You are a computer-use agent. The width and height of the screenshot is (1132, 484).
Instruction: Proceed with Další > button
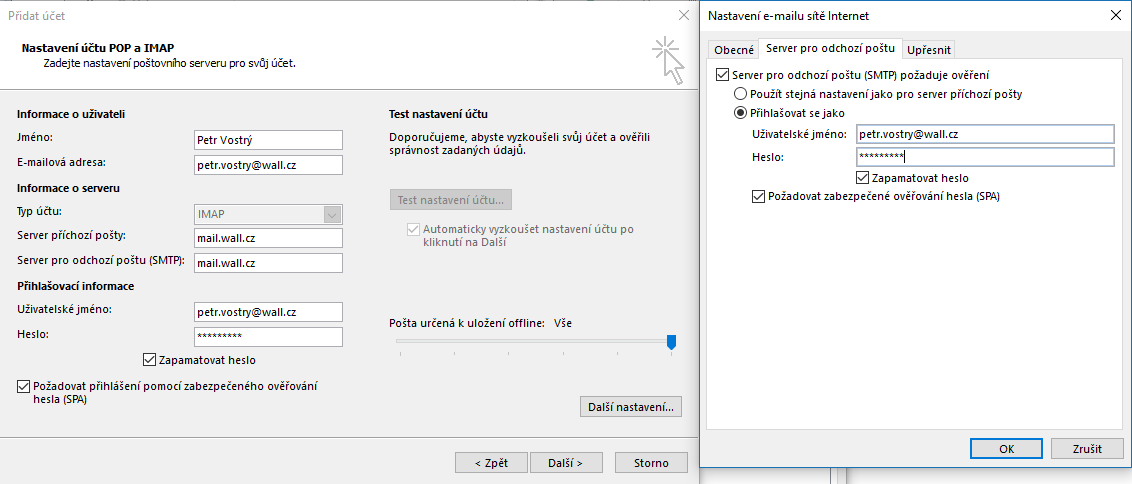567,463
